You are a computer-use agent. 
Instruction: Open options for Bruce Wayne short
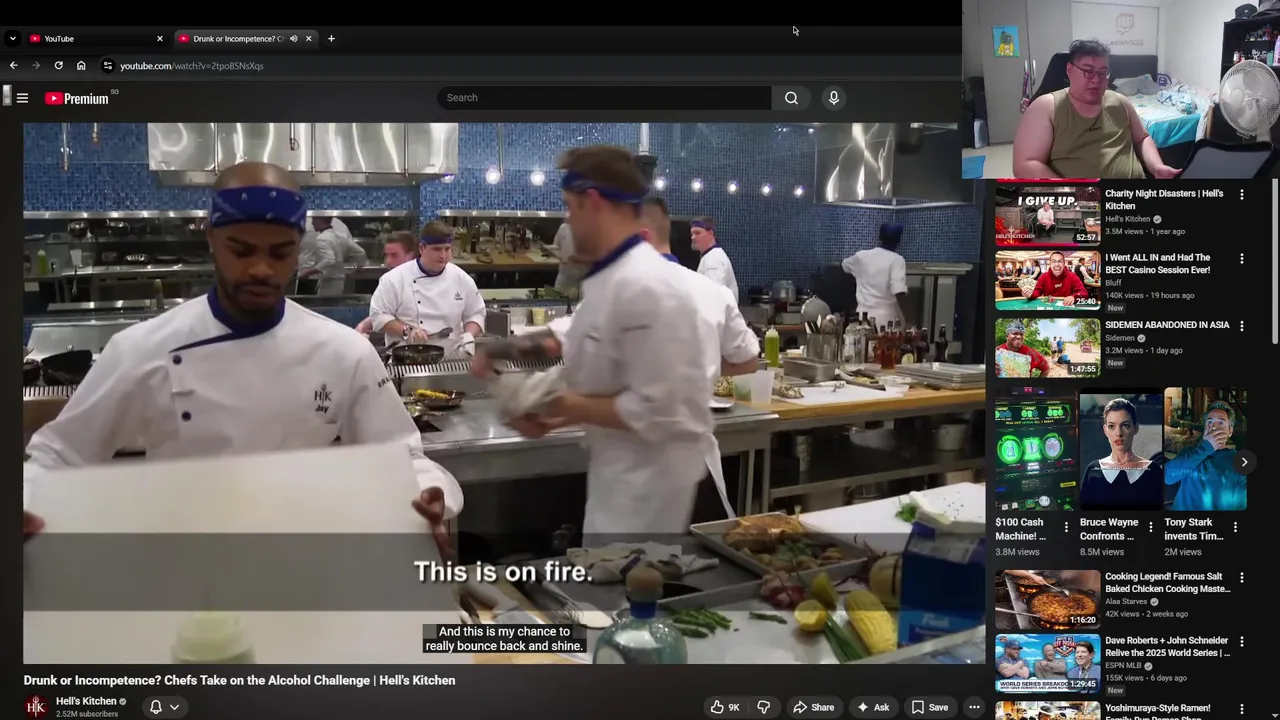point(1150,527)
